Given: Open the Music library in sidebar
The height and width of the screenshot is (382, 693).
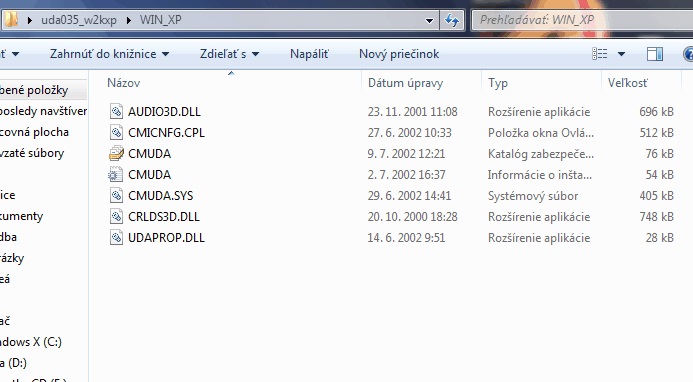Looking at the screenshot, I should pos(8,237).
